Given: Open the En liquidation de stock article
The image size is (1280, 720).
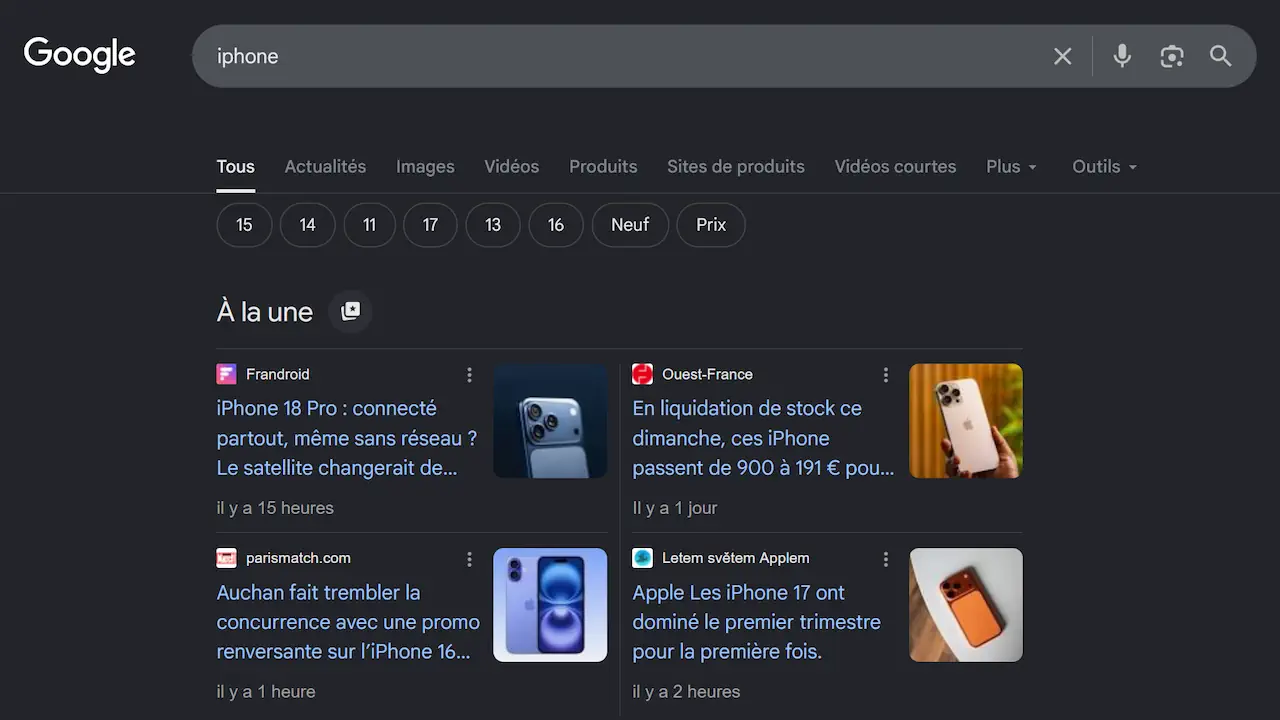Looking at the screenshot, I should [763, 438].
